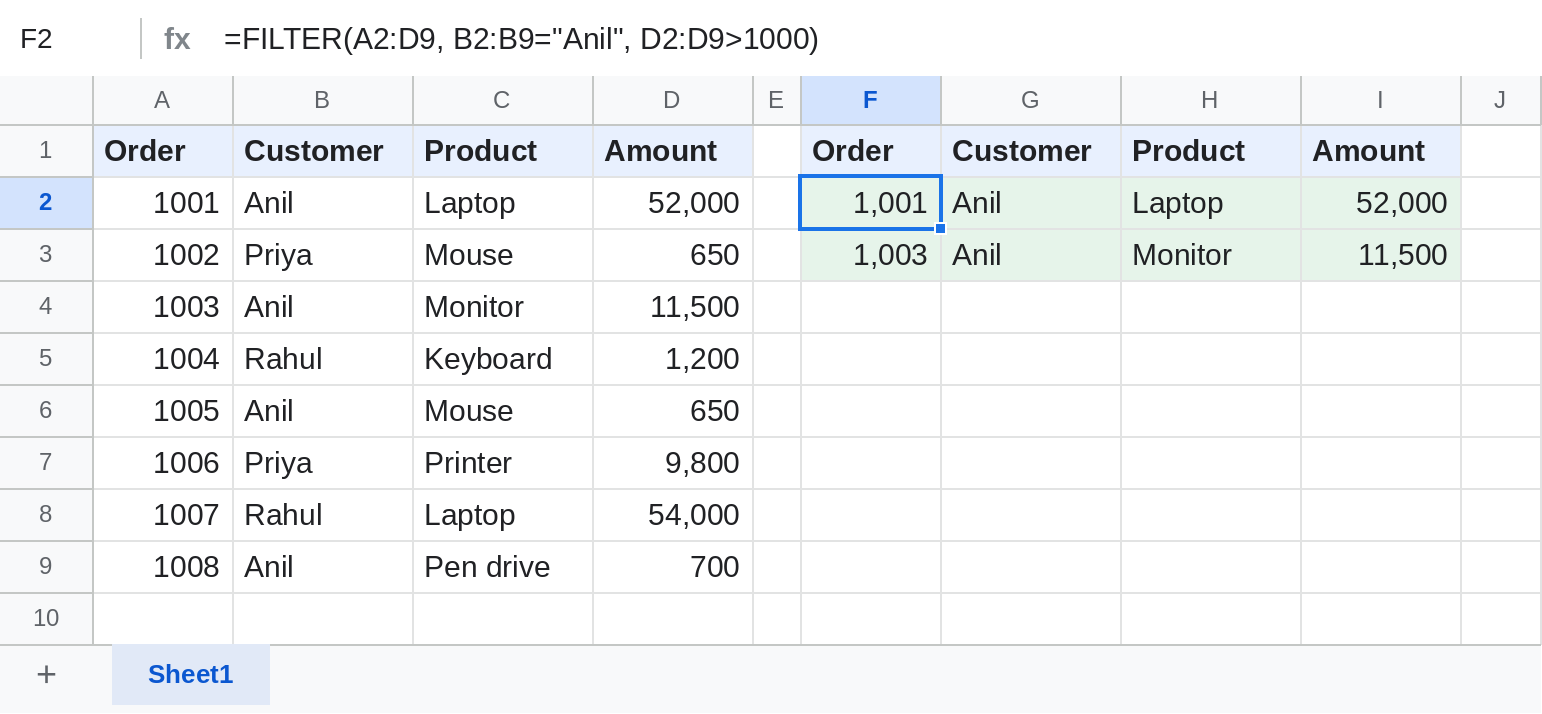Viewport: 1542px width, 714px height.
Task: Select row 4 header
Action: pos(46,307)
